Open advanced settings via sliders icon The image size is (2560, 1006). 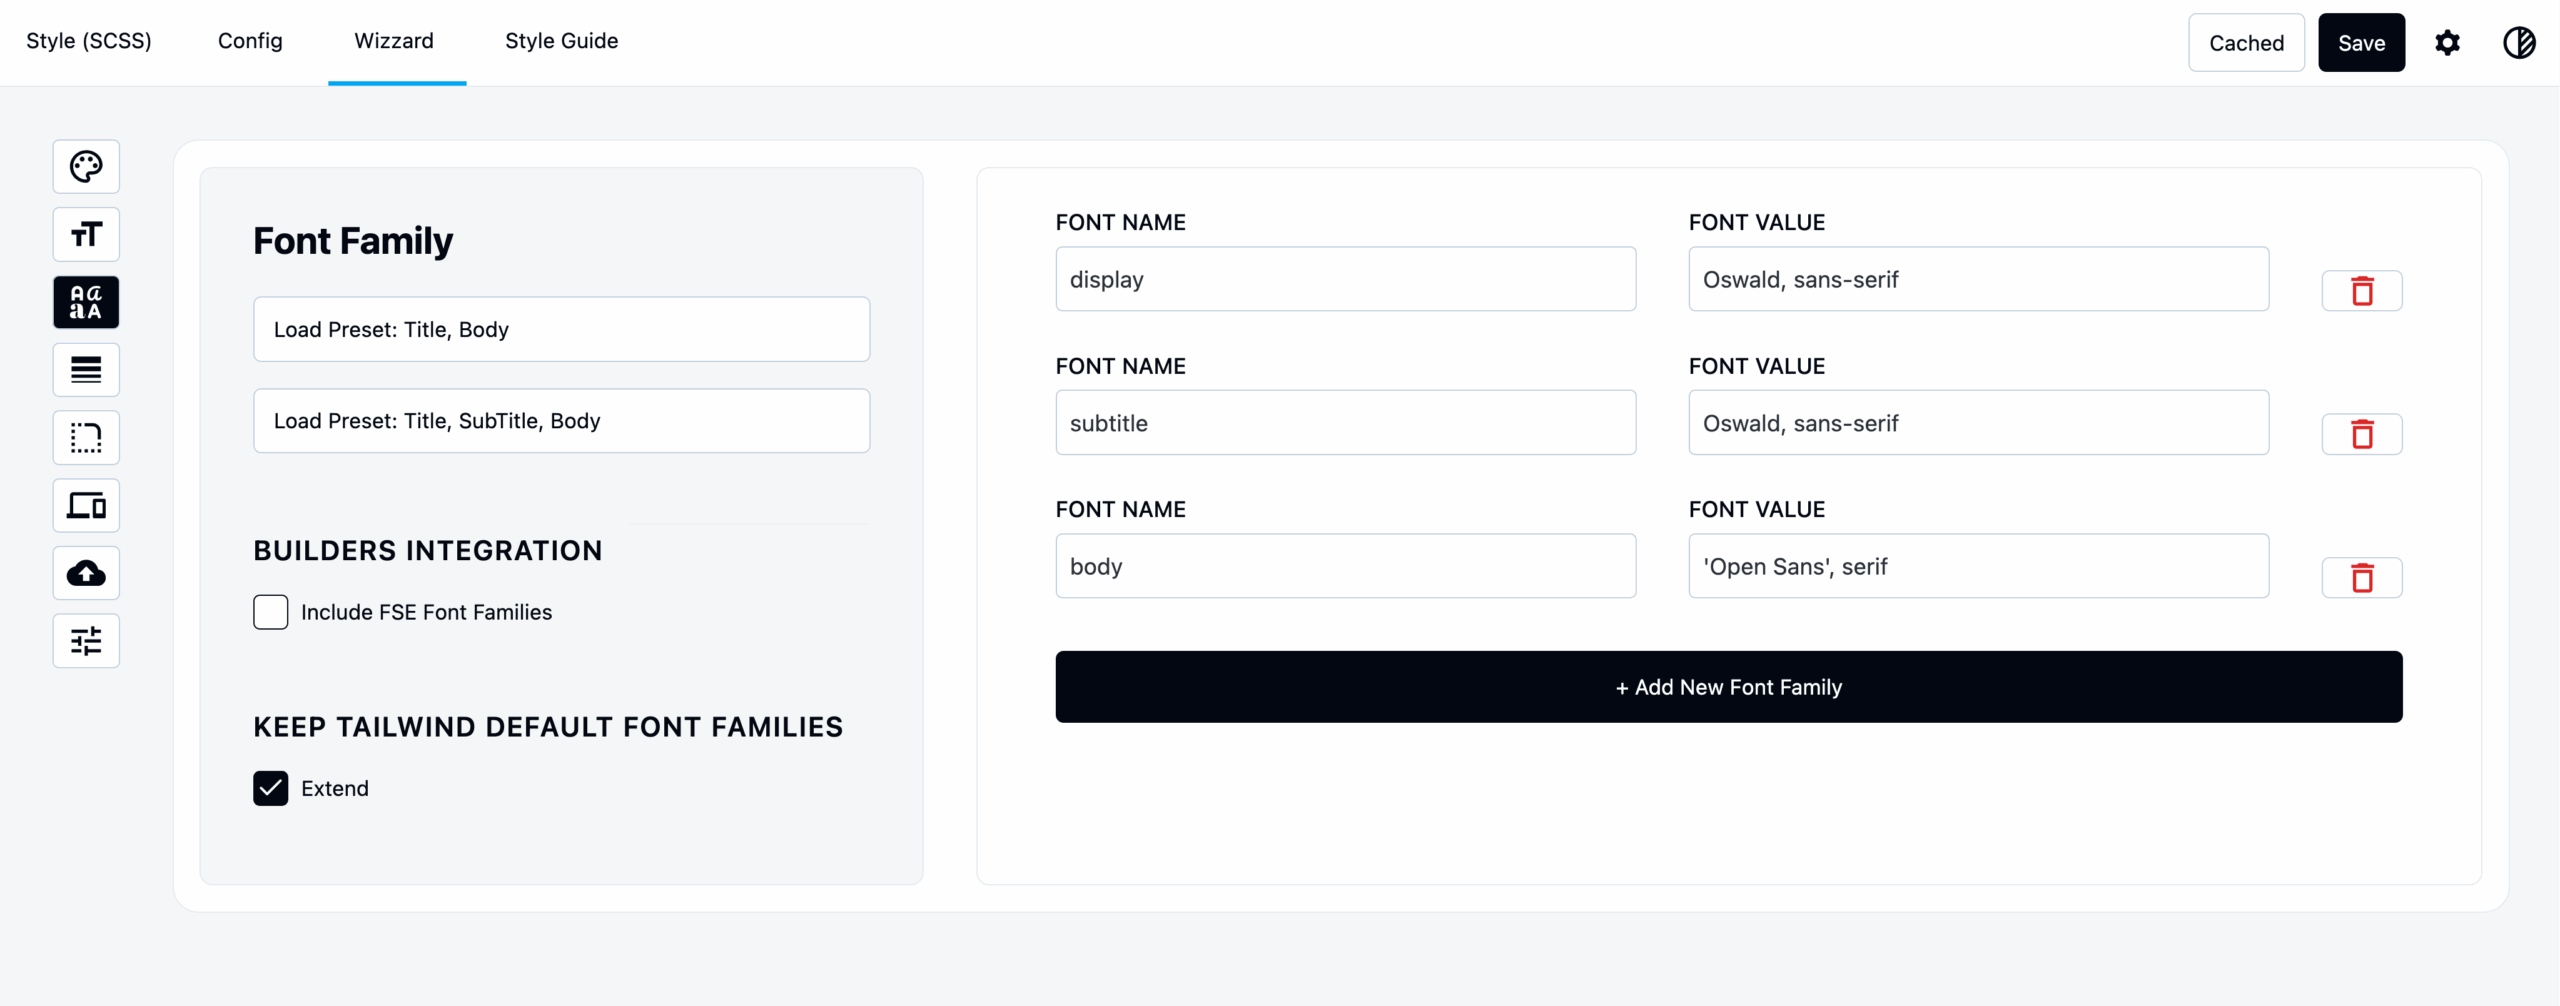coord(86,641)
